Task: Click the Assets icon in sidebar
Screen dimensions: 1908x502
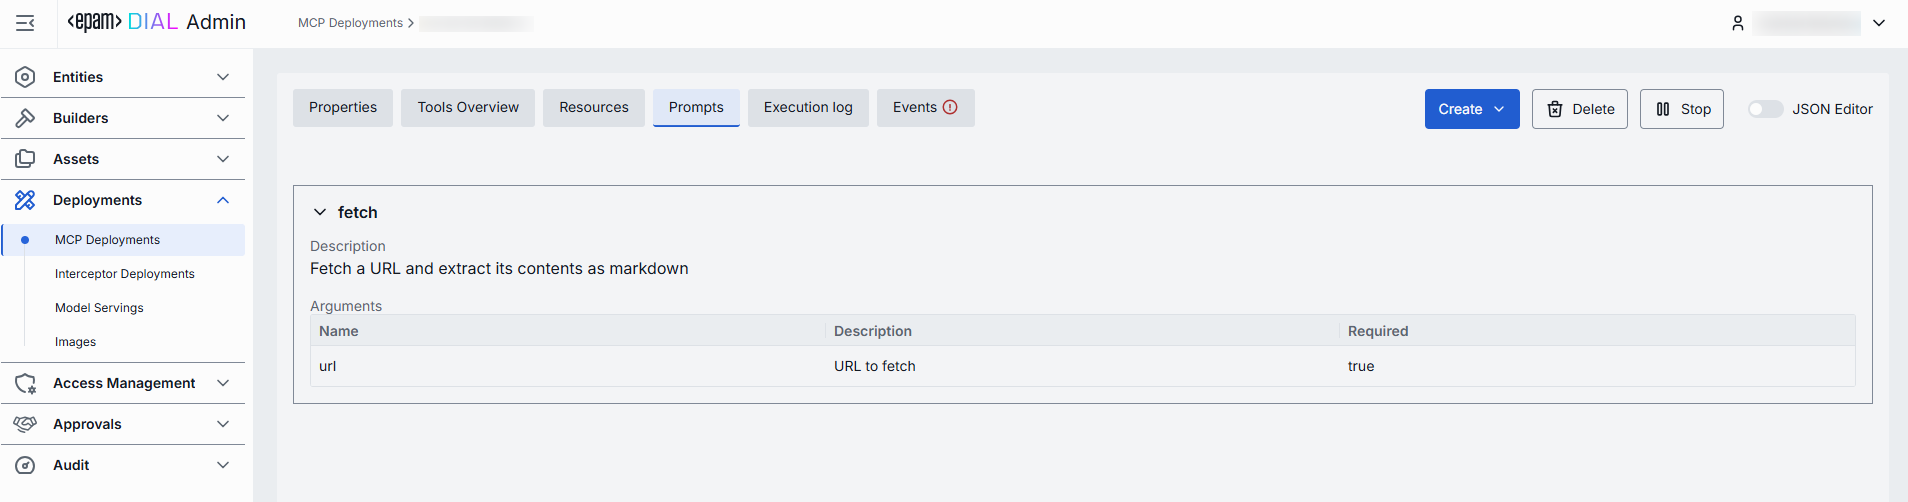Action: pyautogui.click(x=25, y=159)
